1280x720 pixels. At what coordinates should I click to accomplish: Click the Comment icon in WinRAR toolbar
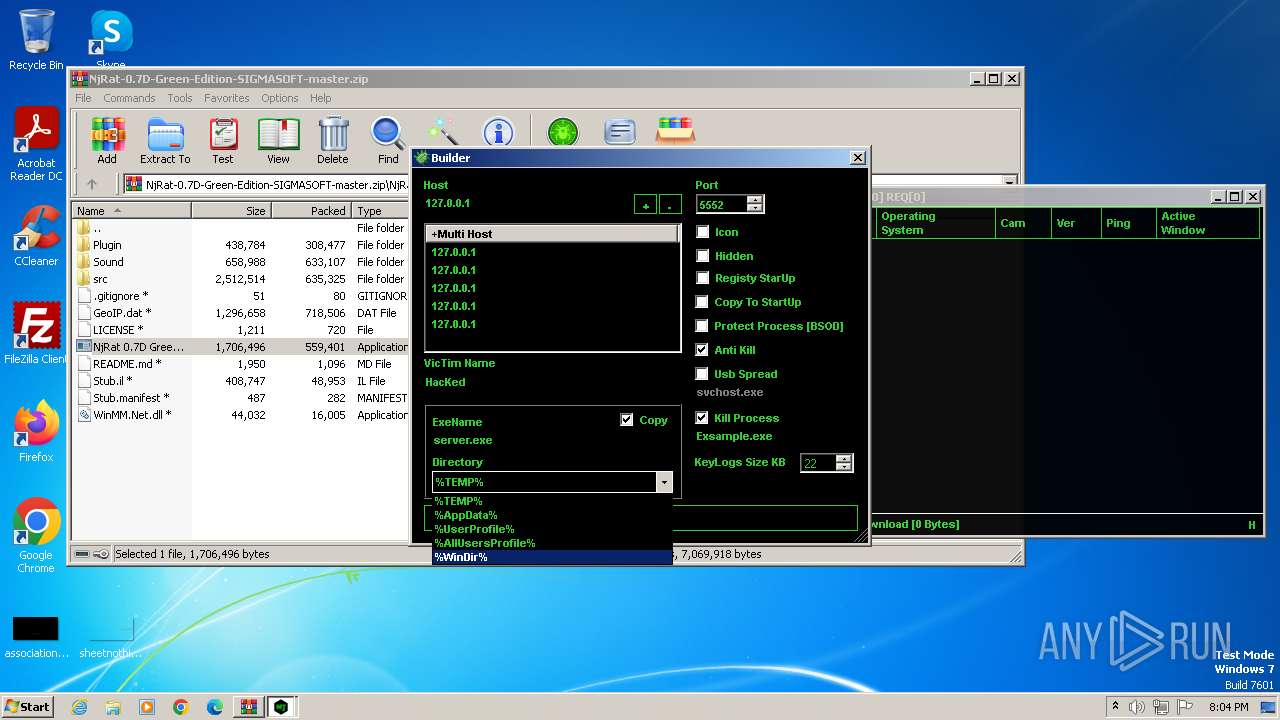[x=620, y=132]
